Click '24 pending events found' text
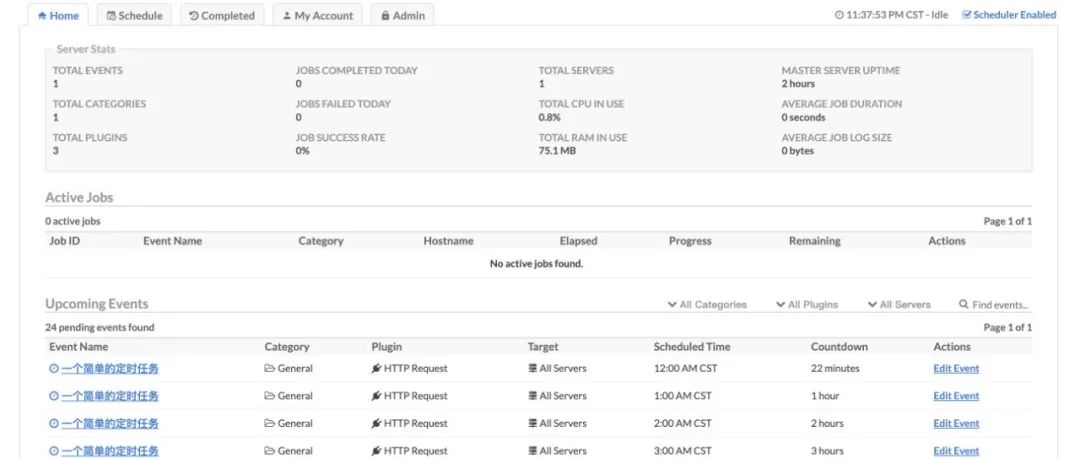Screen dimensions: 1080x459 click(x=100, y=327)
